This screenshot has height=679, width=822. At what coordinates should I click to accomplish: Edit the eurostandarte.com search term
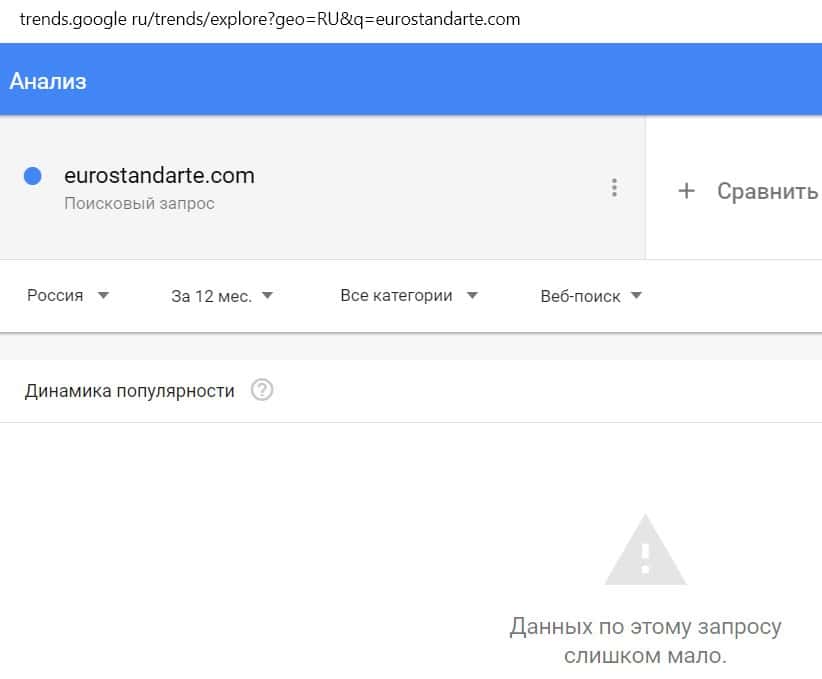coord(159,176)
